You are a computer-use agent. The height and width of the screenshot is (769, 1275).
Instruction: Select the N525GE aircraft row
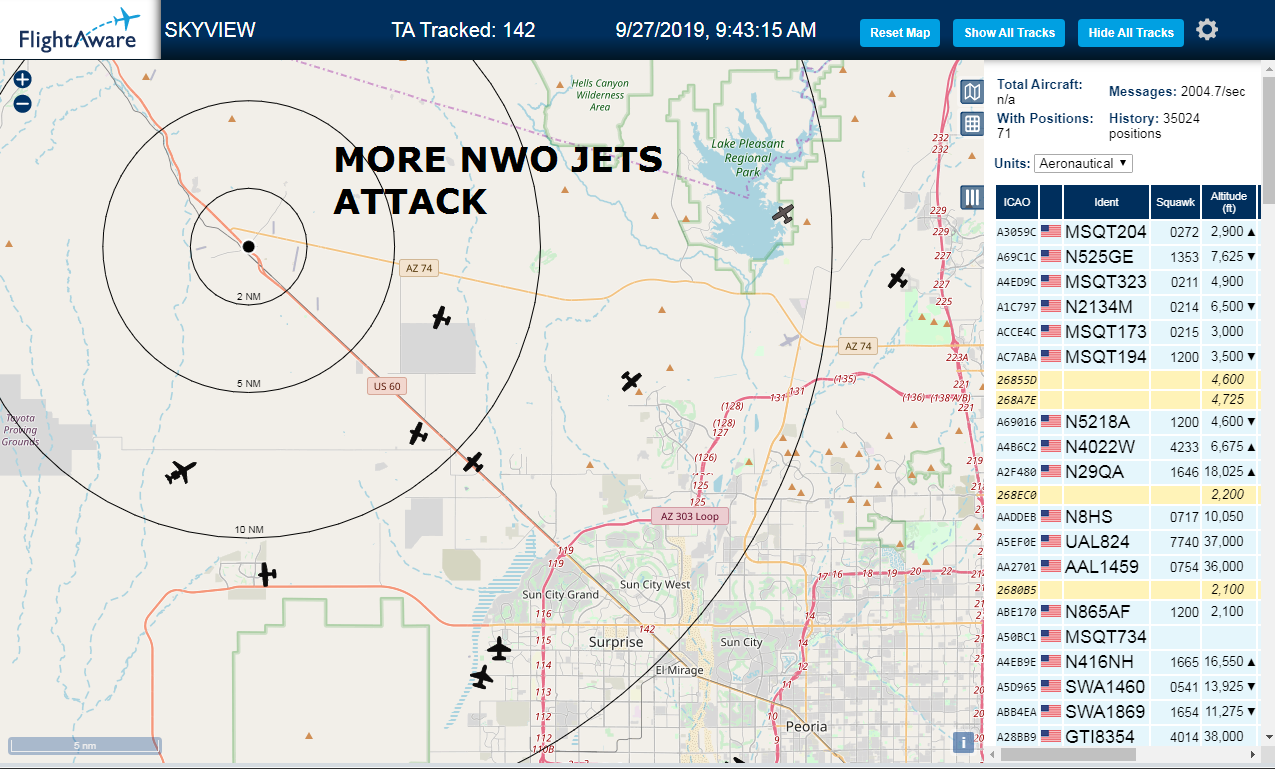1127,257
